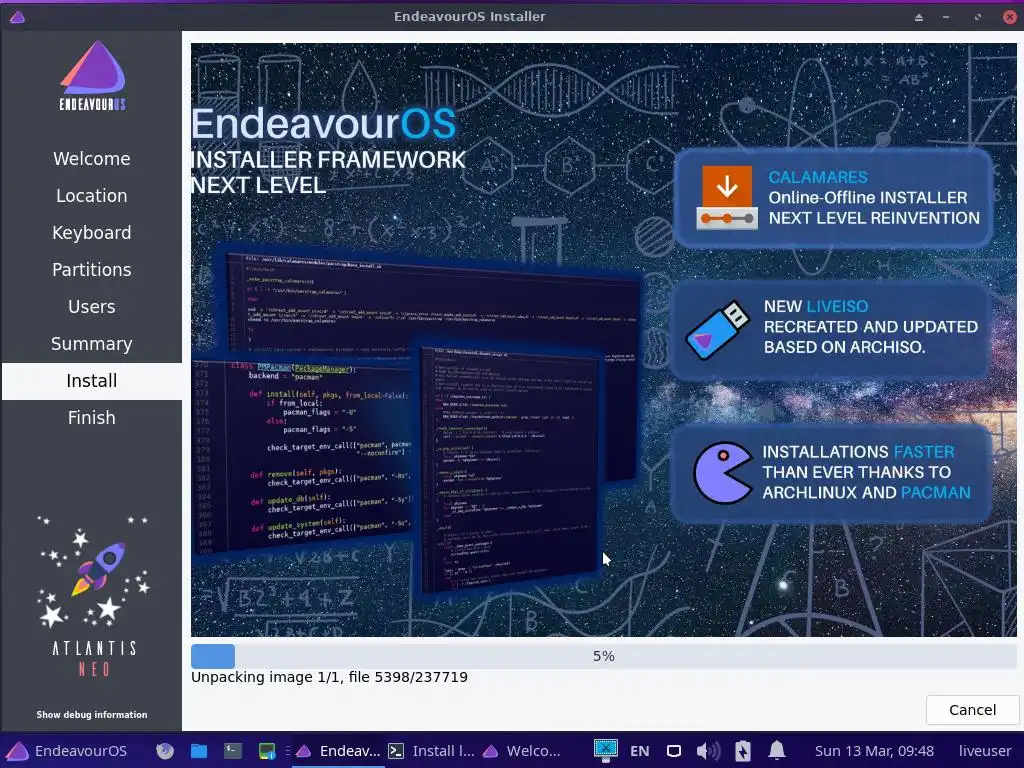Switch to the Install l... terminal window
This screenshot has width=1024, height=768.
(x=431, y=751)
